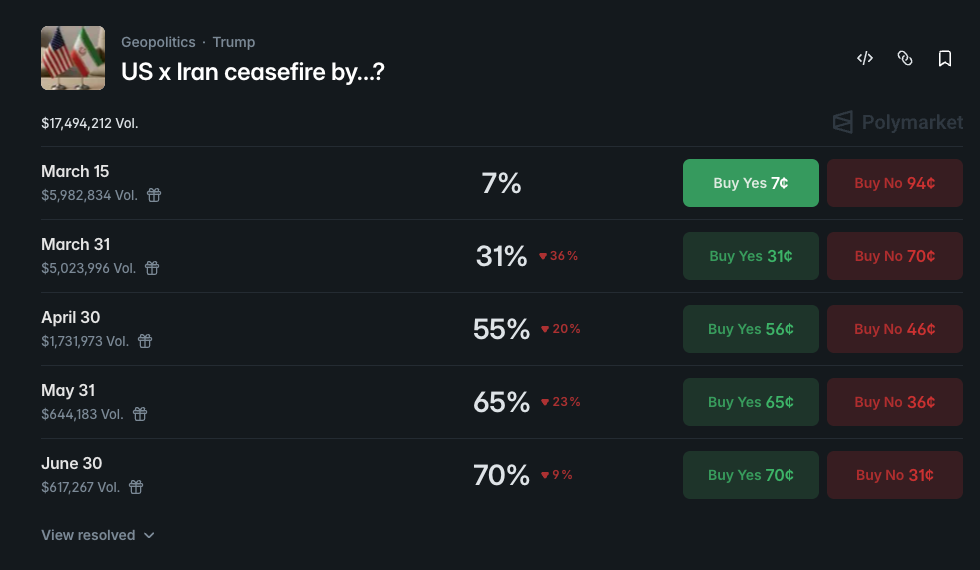Image resolution: width=980 pixels, height=570 pixels.
Task: Click the gift icon beside May 31 volume
Action: pyautogui.click(x=140, y=414)
